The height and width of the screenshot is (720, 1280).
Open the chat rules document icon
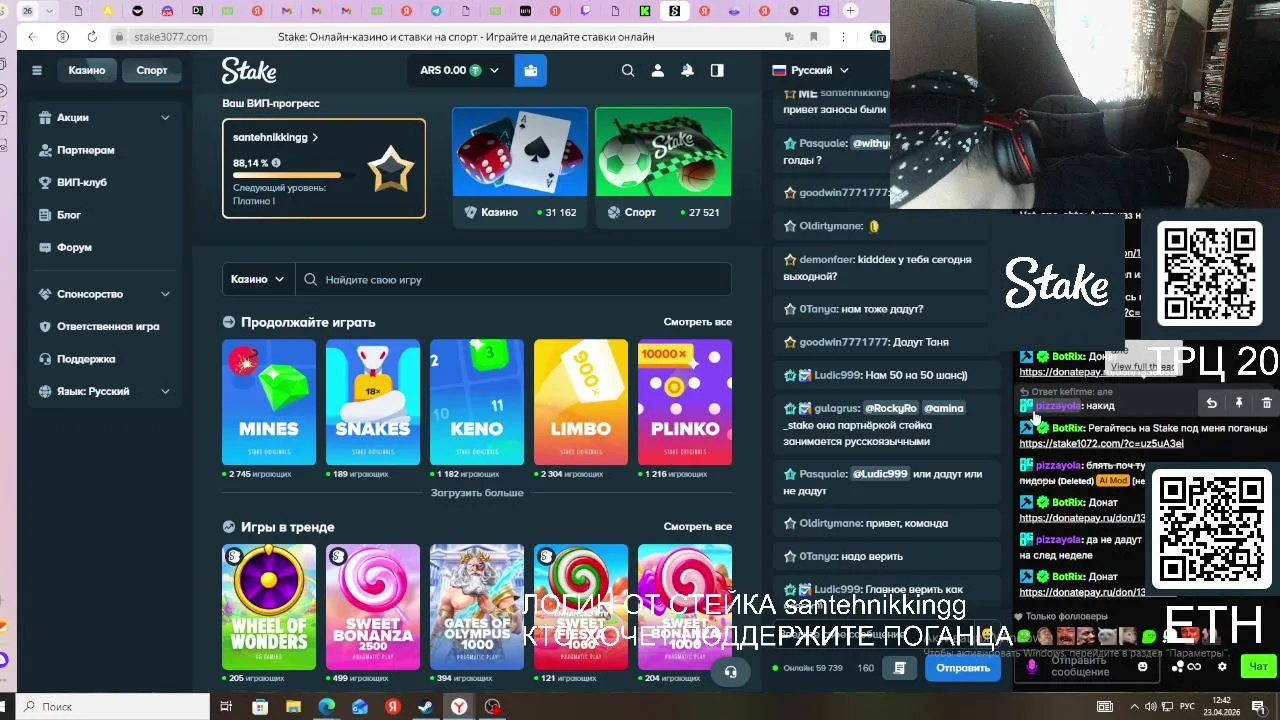pos(899,668)
